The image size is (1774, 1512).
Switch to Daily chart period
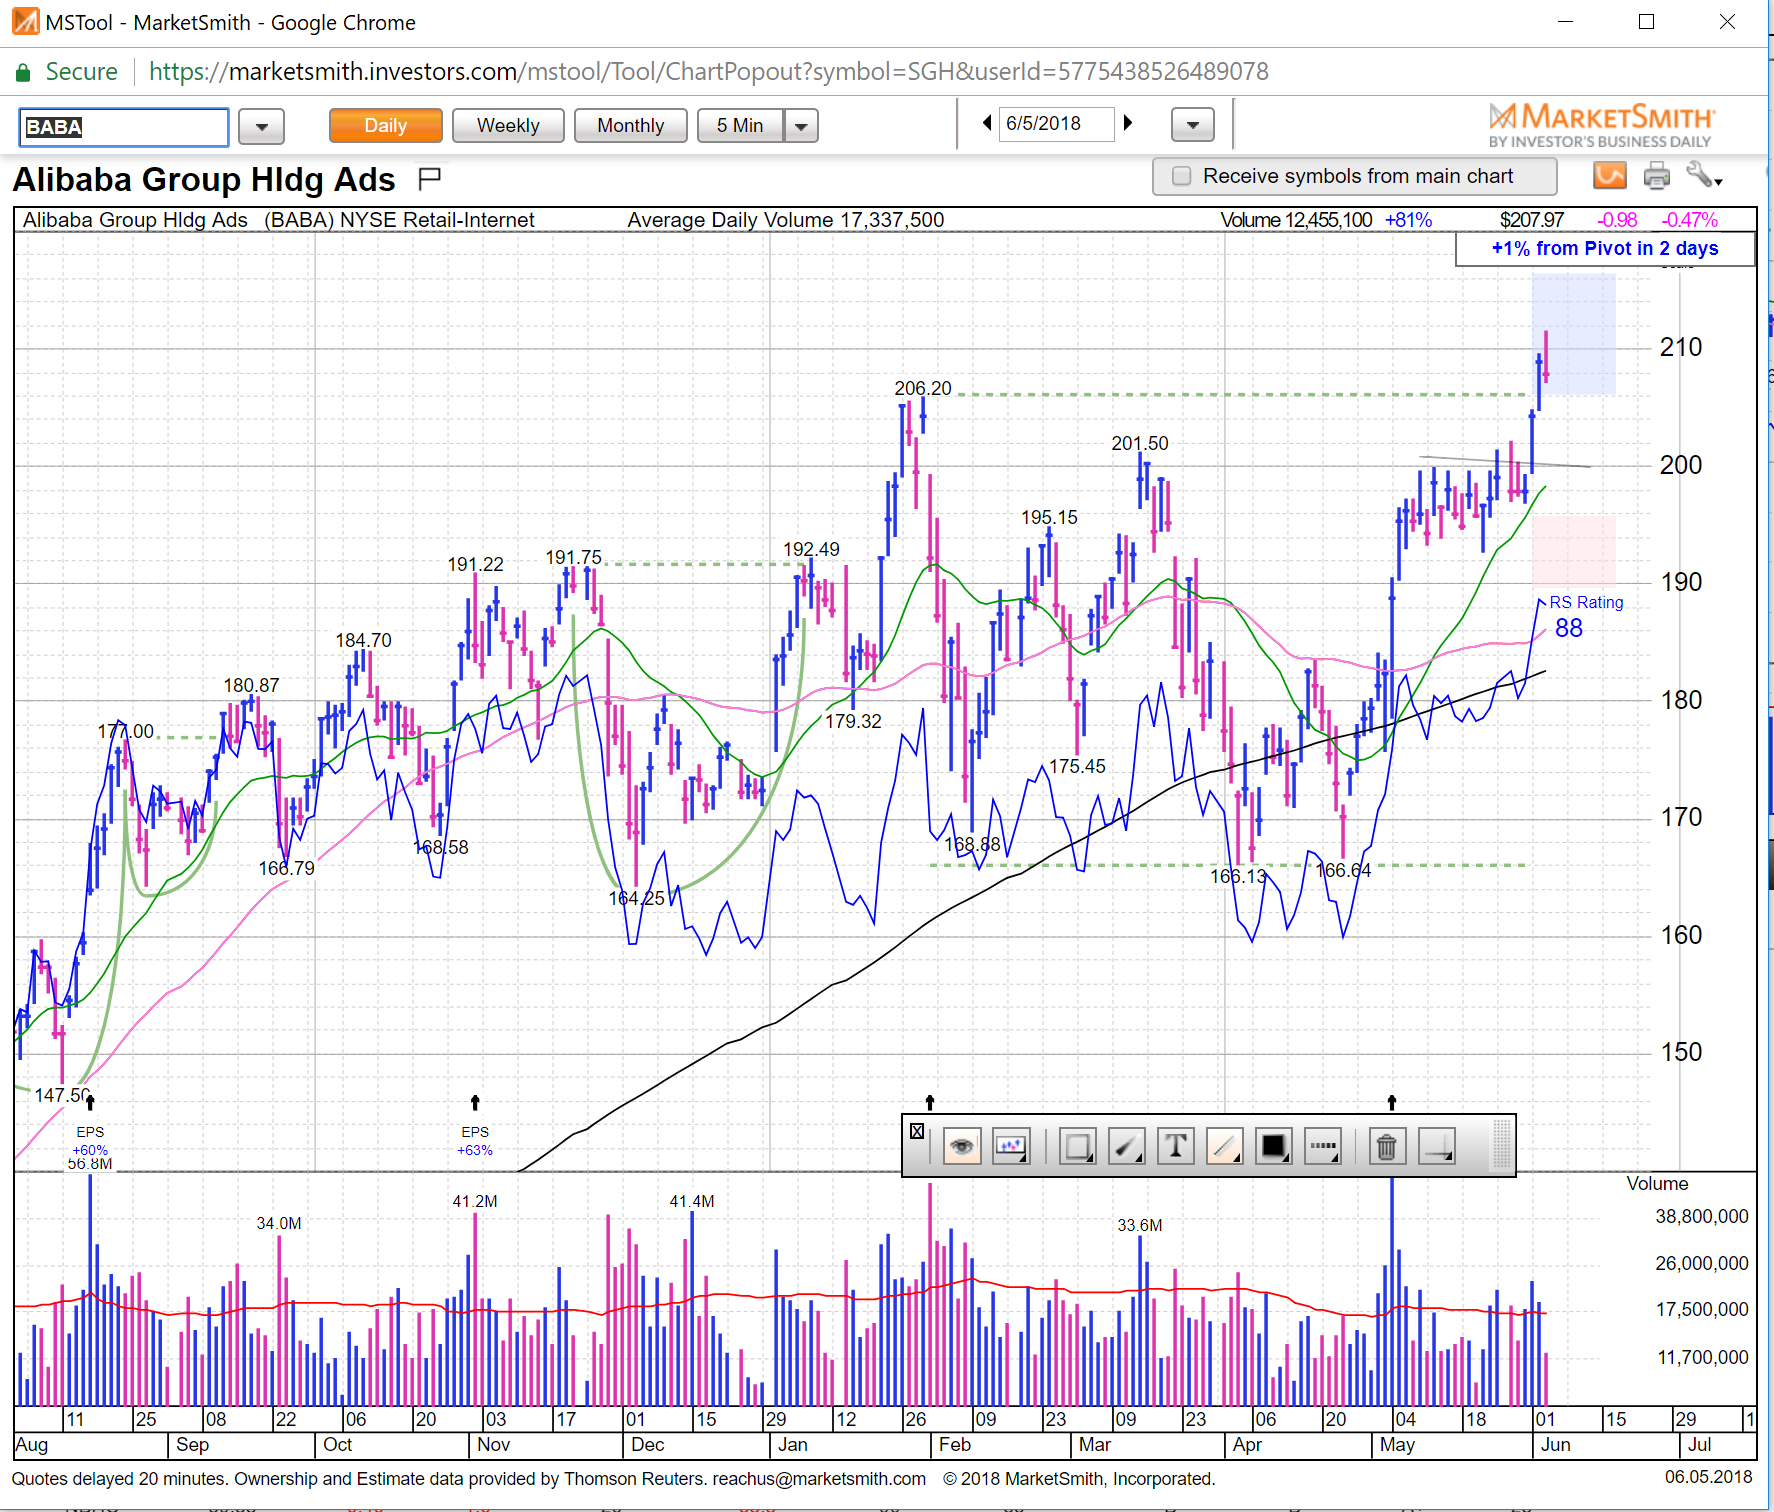tap(385, 125)
